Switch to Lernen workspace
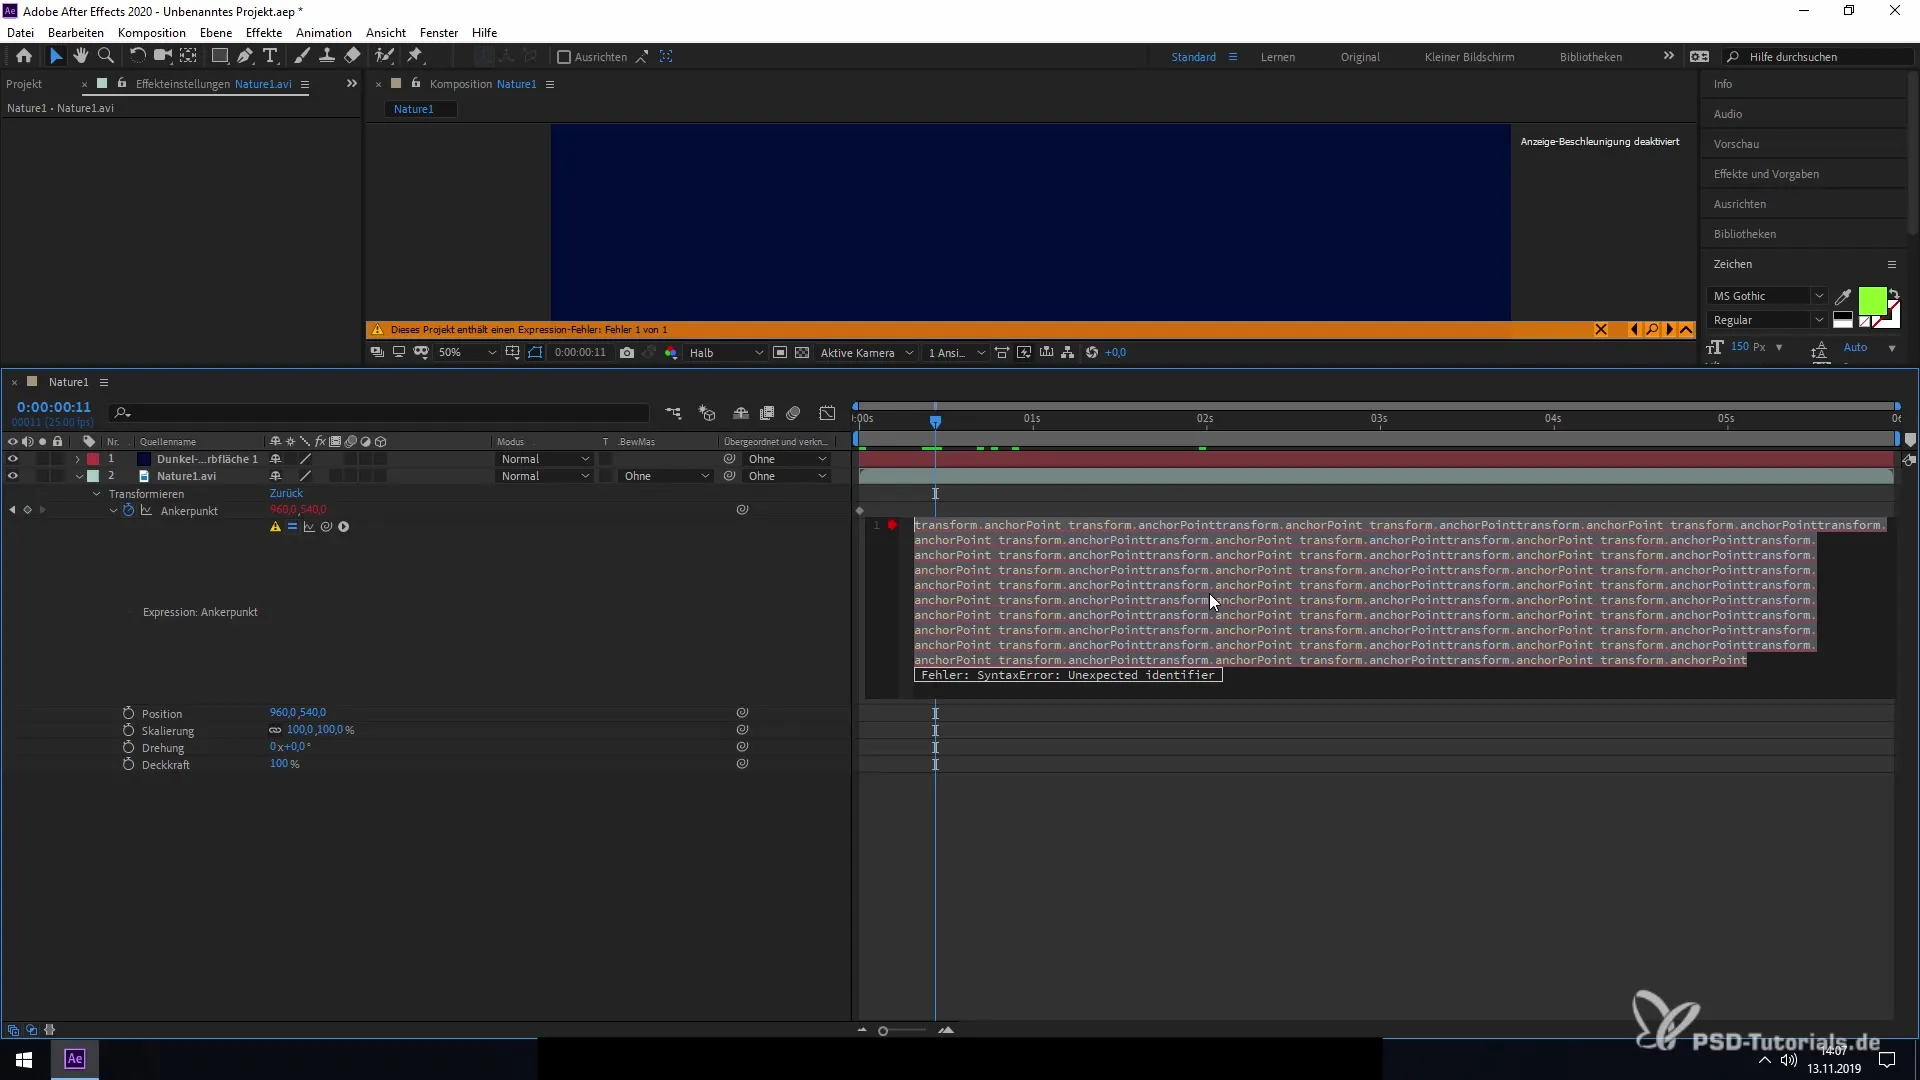 [1278, 57]
